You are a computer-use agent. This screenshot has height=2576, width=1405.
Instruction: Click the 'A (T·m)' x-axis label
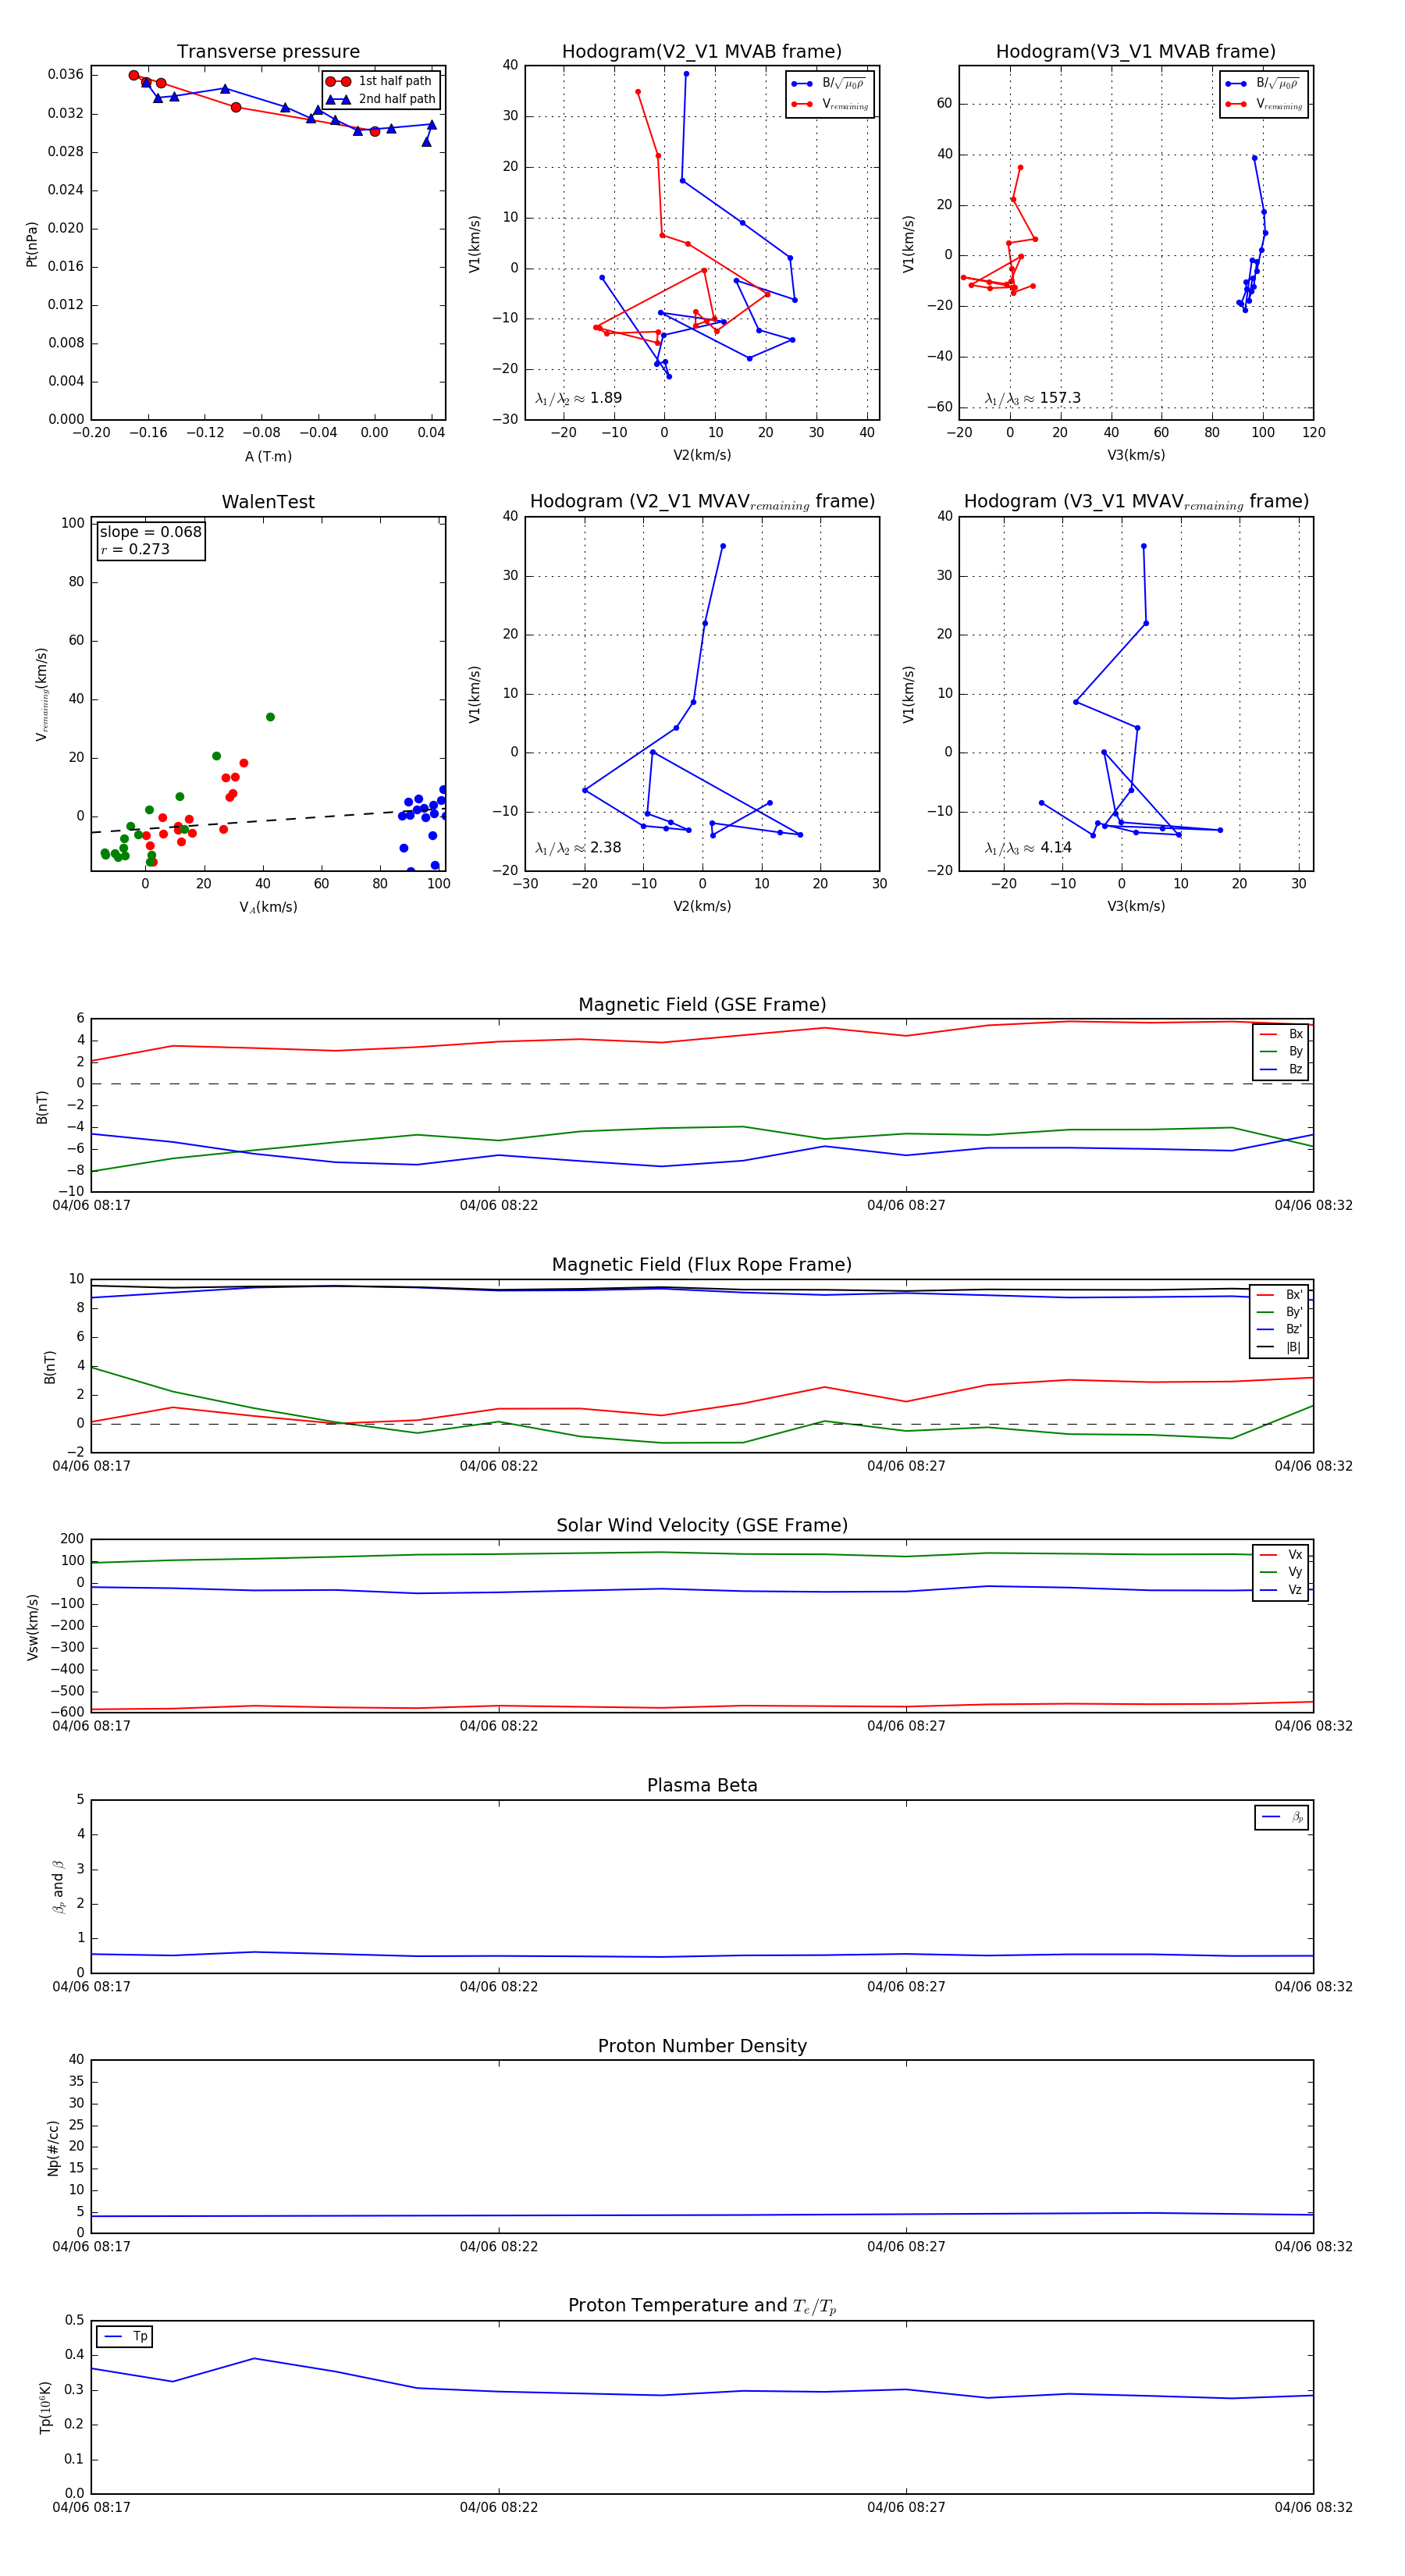[x=268, y=456]
